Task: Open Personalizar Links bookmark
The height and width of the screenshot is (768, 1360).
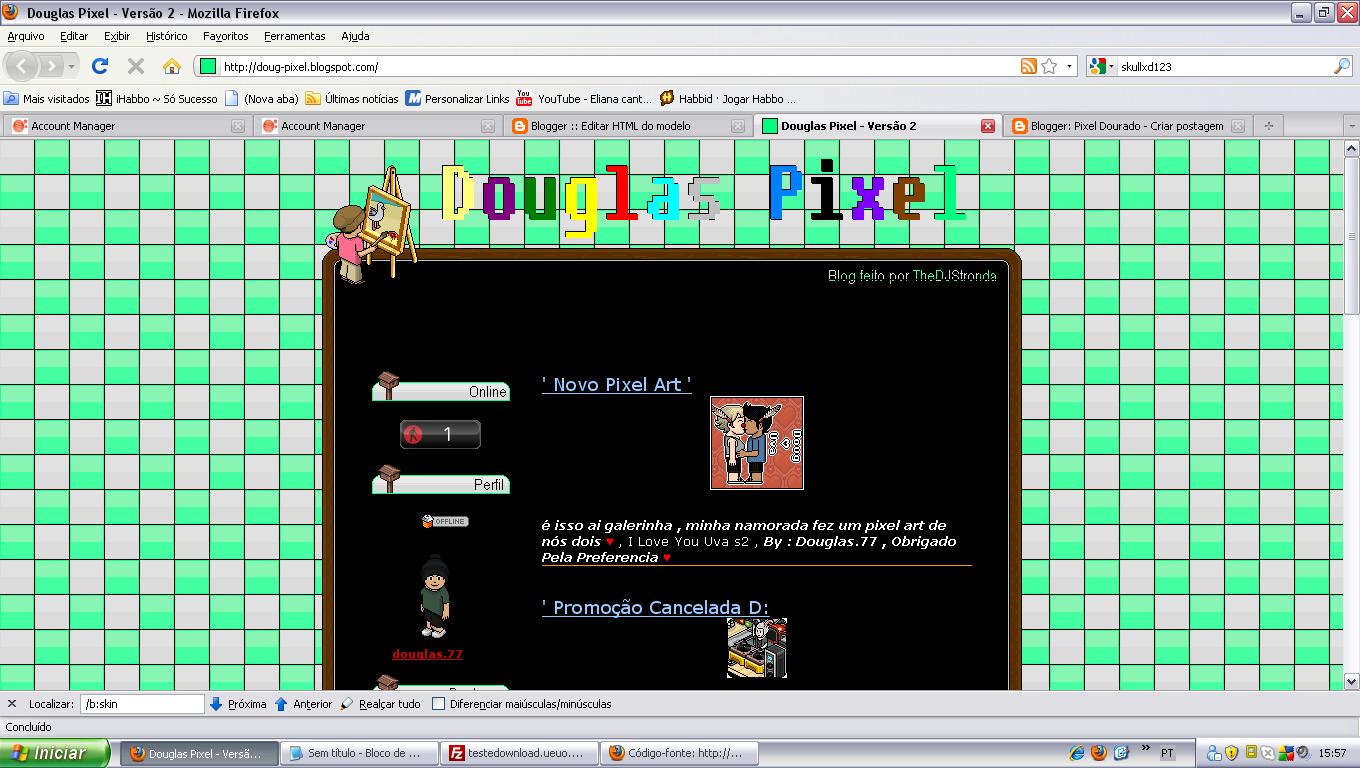Action: point(458,99)
